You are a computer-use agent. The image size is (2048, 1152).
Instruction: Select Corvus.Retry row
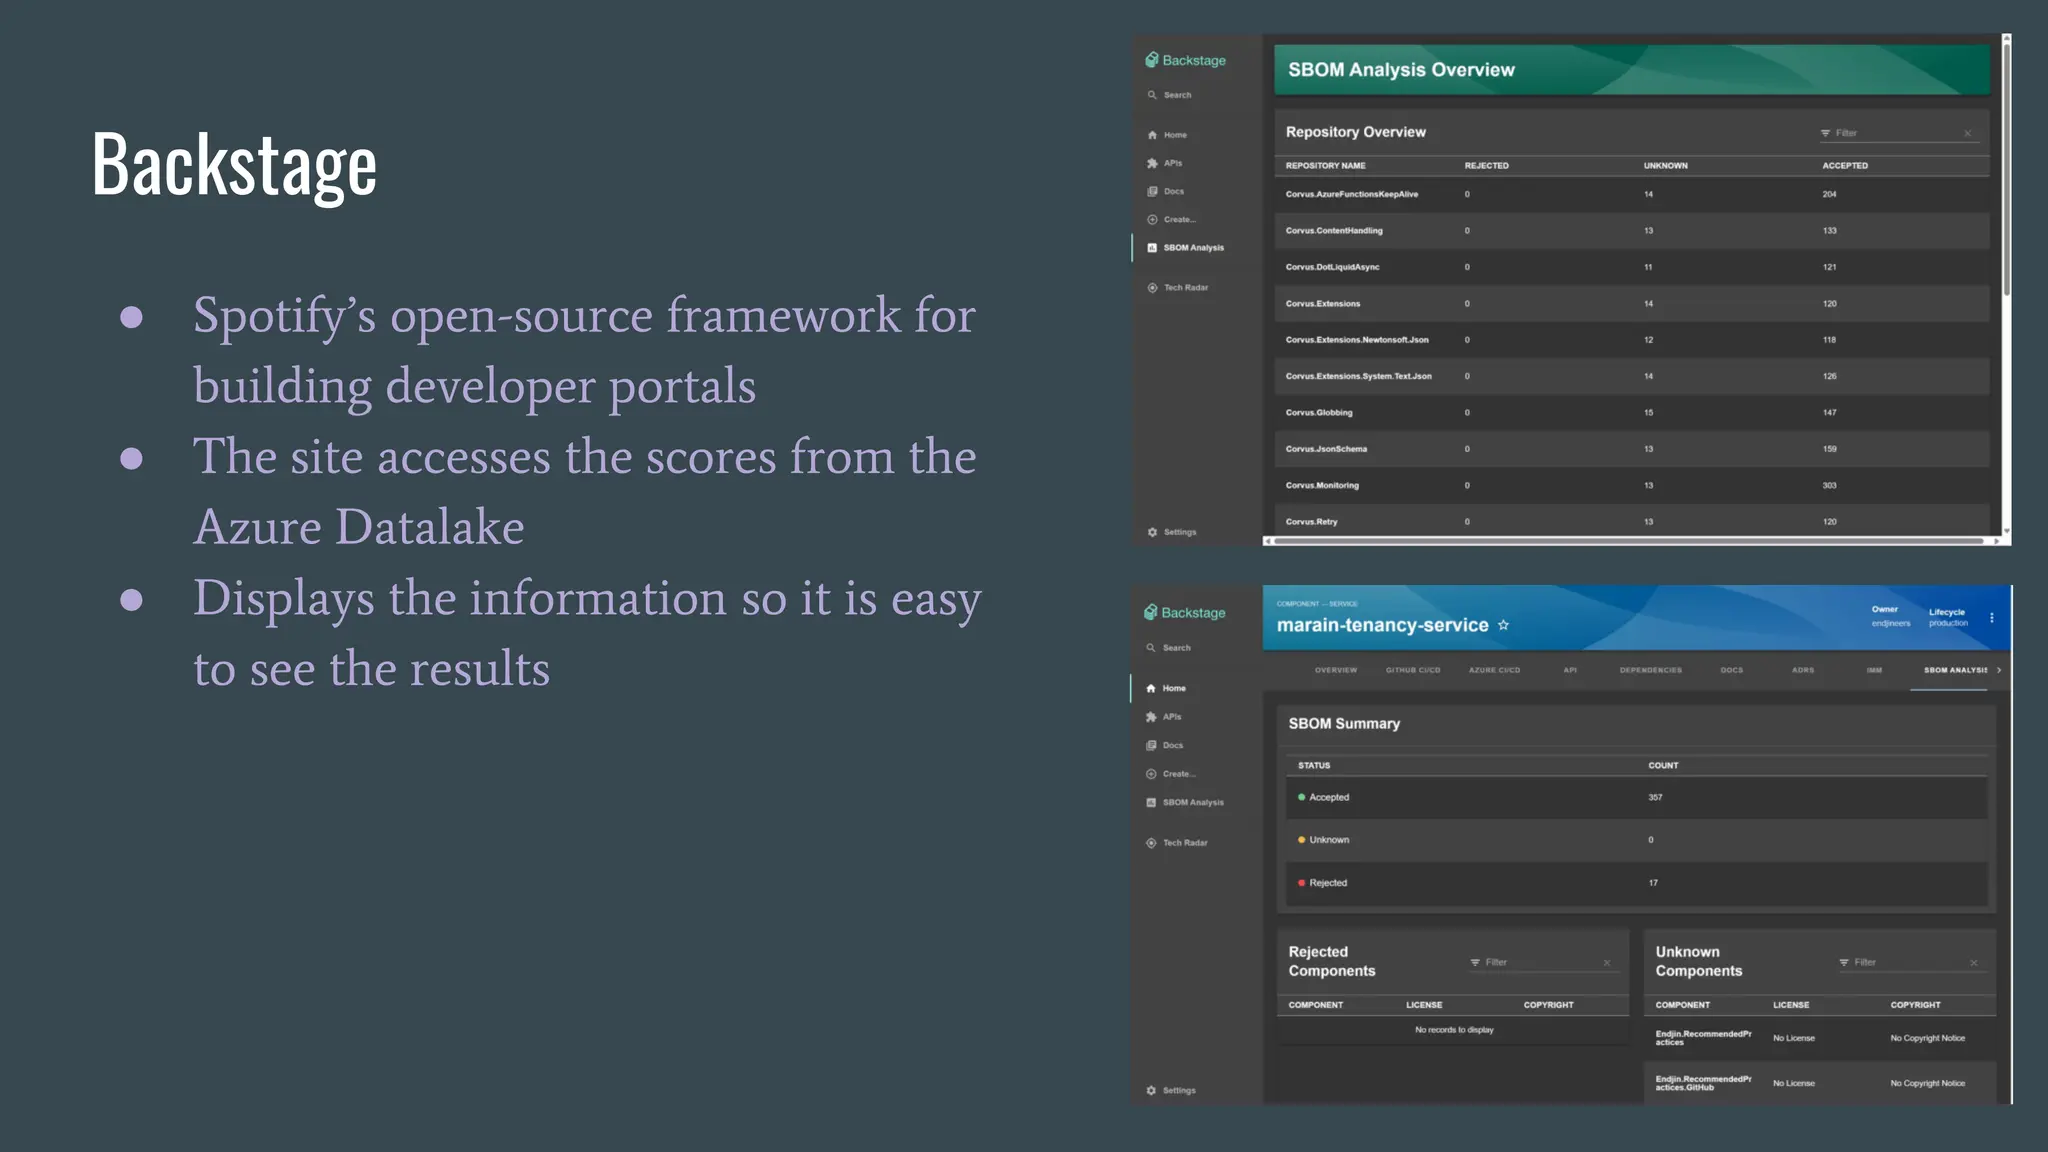coord(1631,522)
